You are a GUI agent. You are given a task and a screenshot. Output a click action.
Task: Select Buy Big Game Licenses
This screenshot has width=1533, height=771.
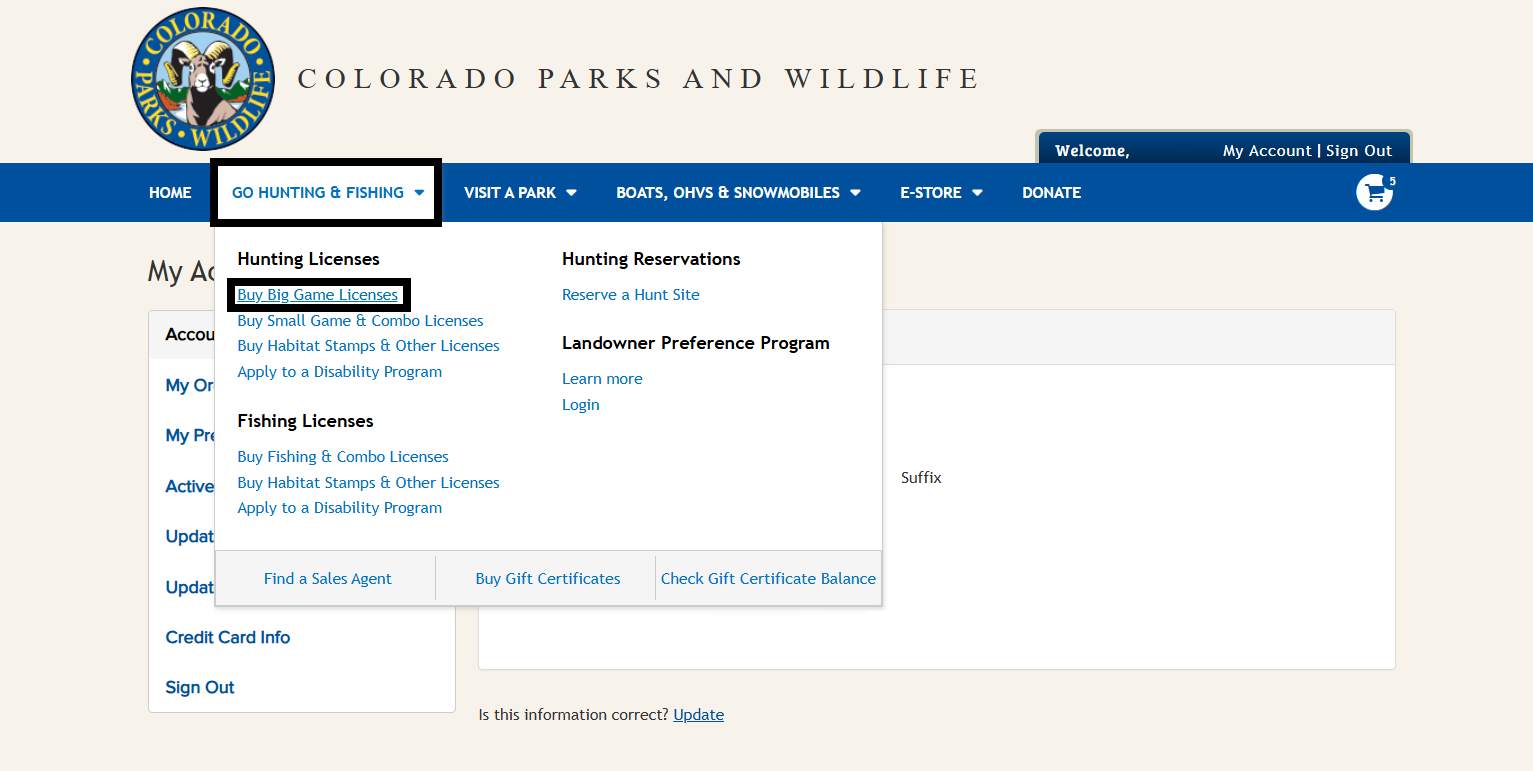point(318,295)
